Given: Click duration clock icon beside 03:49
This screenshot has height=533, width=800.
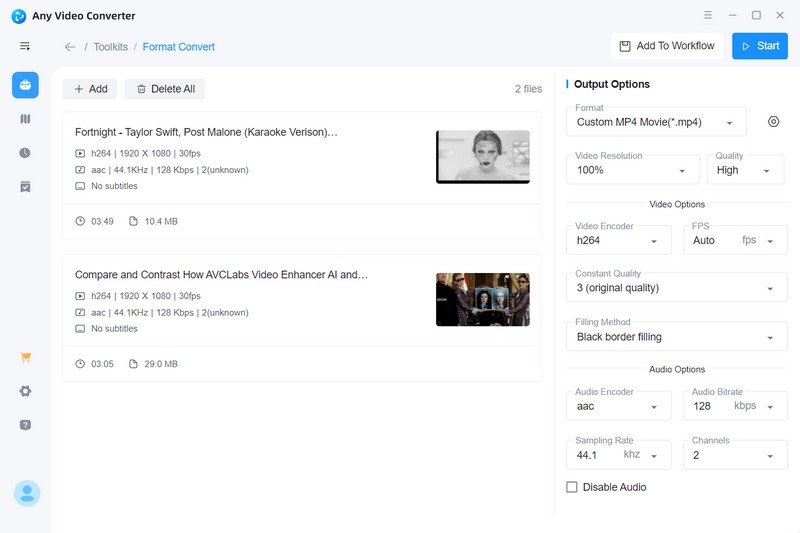Looking at the screenshot, I should coord(80,221).
